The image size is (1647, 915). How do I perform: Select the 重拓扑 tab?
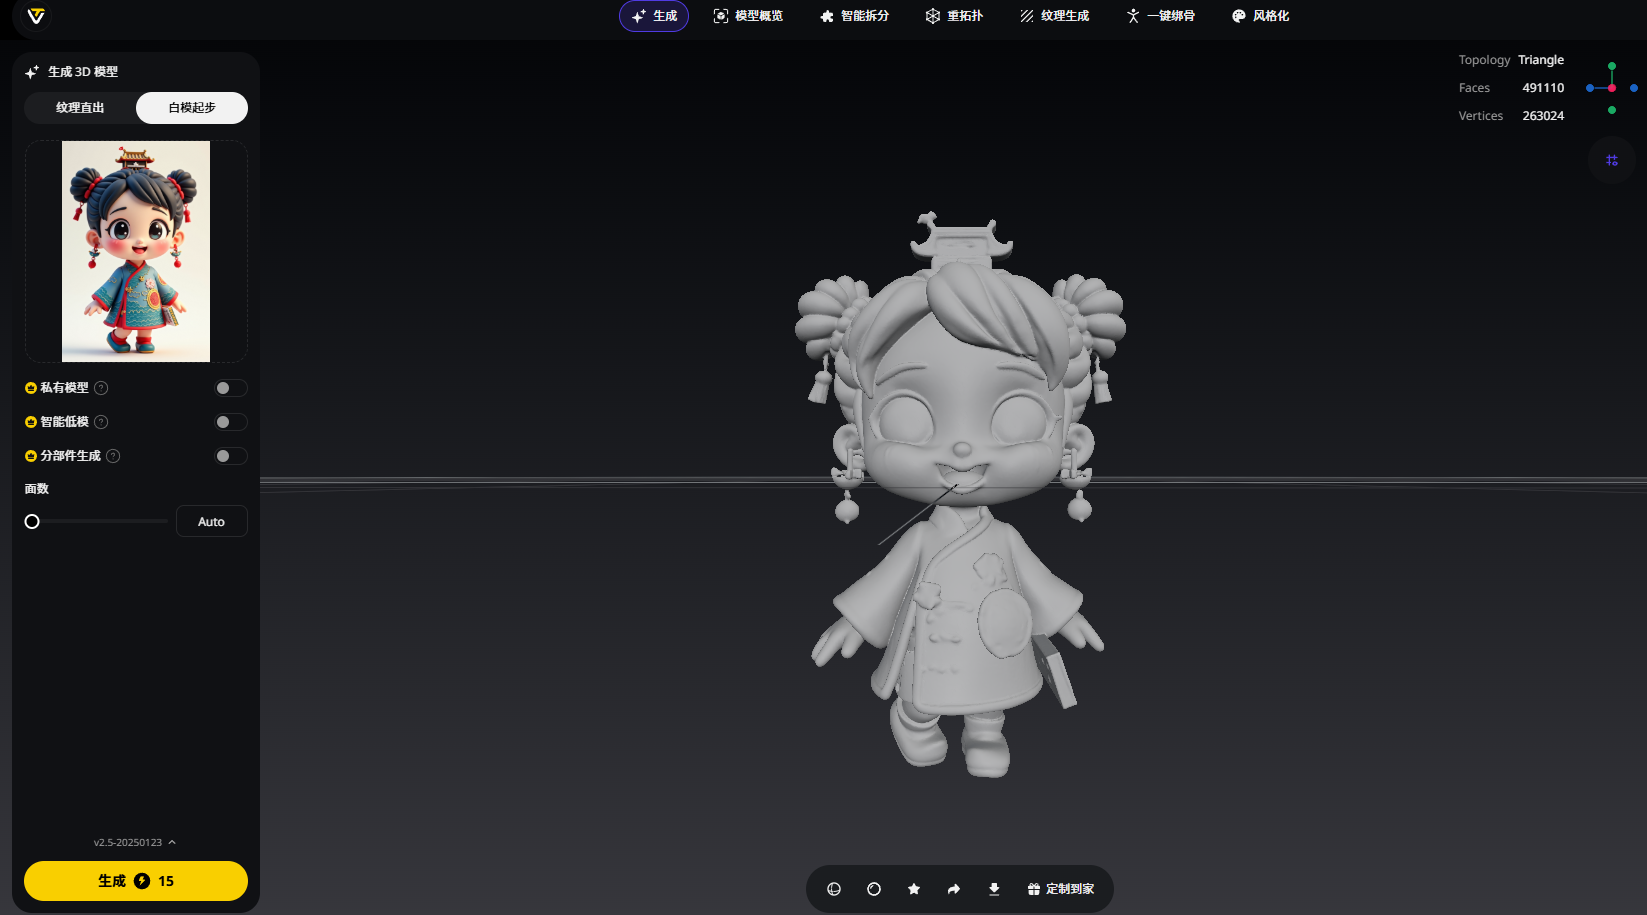pos(954,16)
